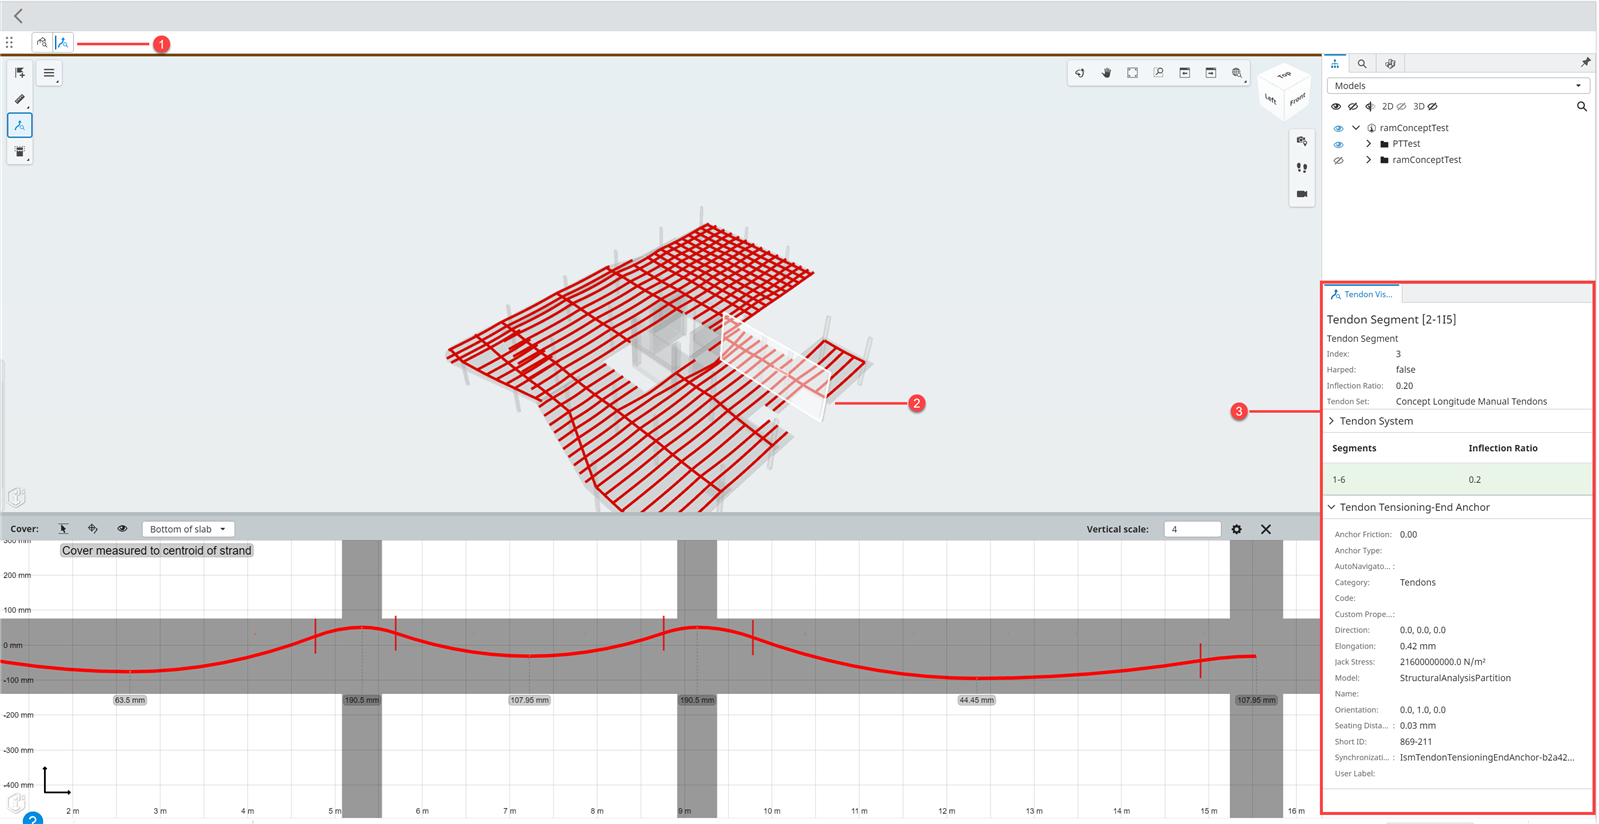Pin the model tree panel

pos(1585,63)
